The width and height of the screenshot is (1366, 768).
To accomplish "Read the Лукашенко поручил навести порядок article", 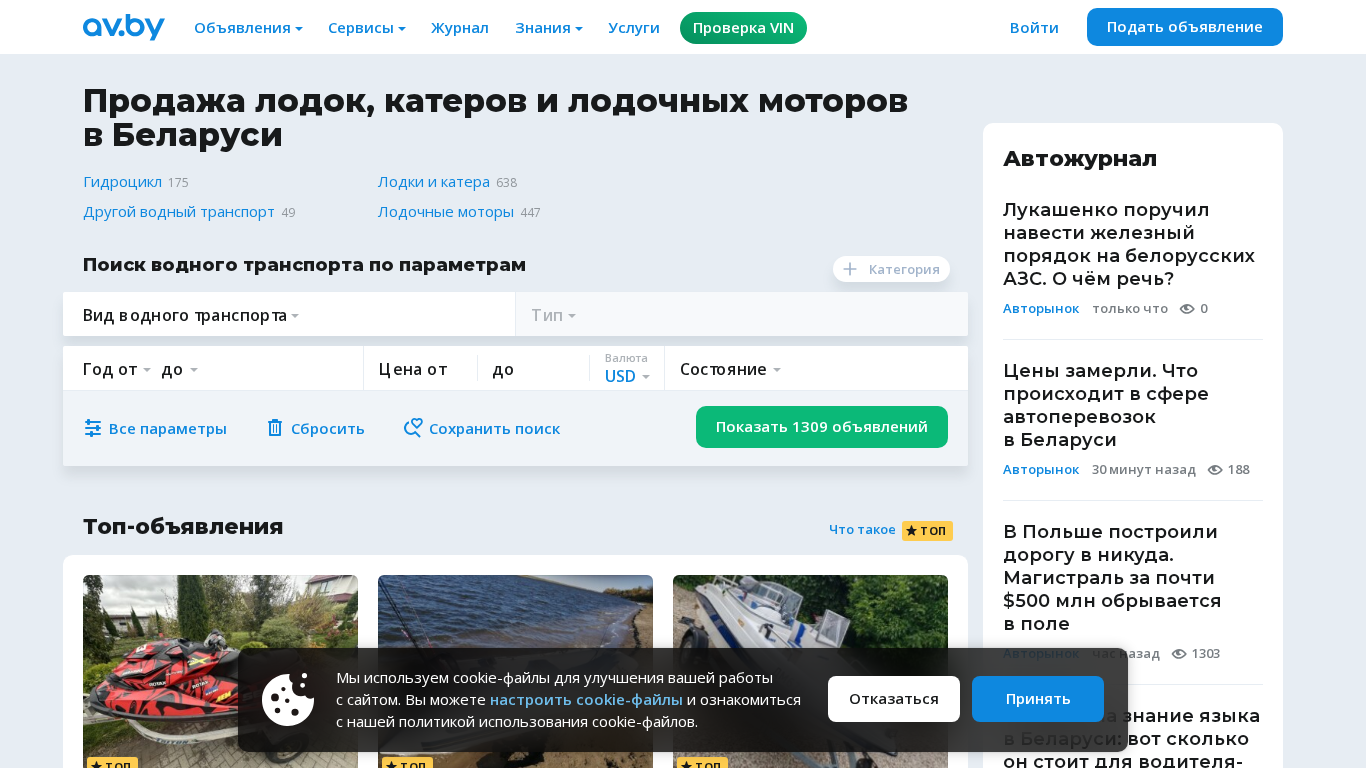I will (x=1129, y=244).
